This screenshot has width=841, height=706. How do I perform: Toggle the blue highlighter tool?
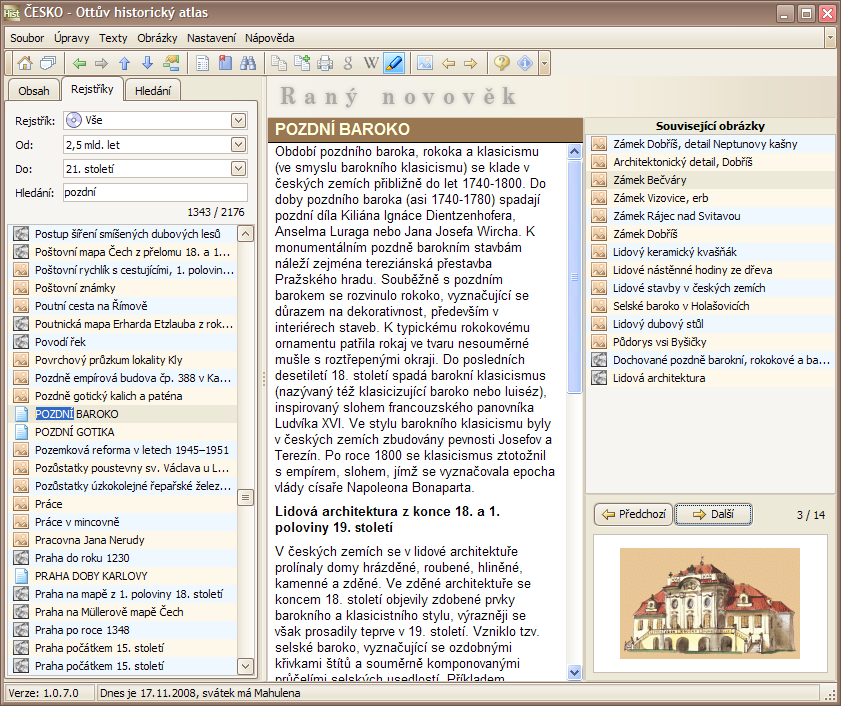(393, 63)
